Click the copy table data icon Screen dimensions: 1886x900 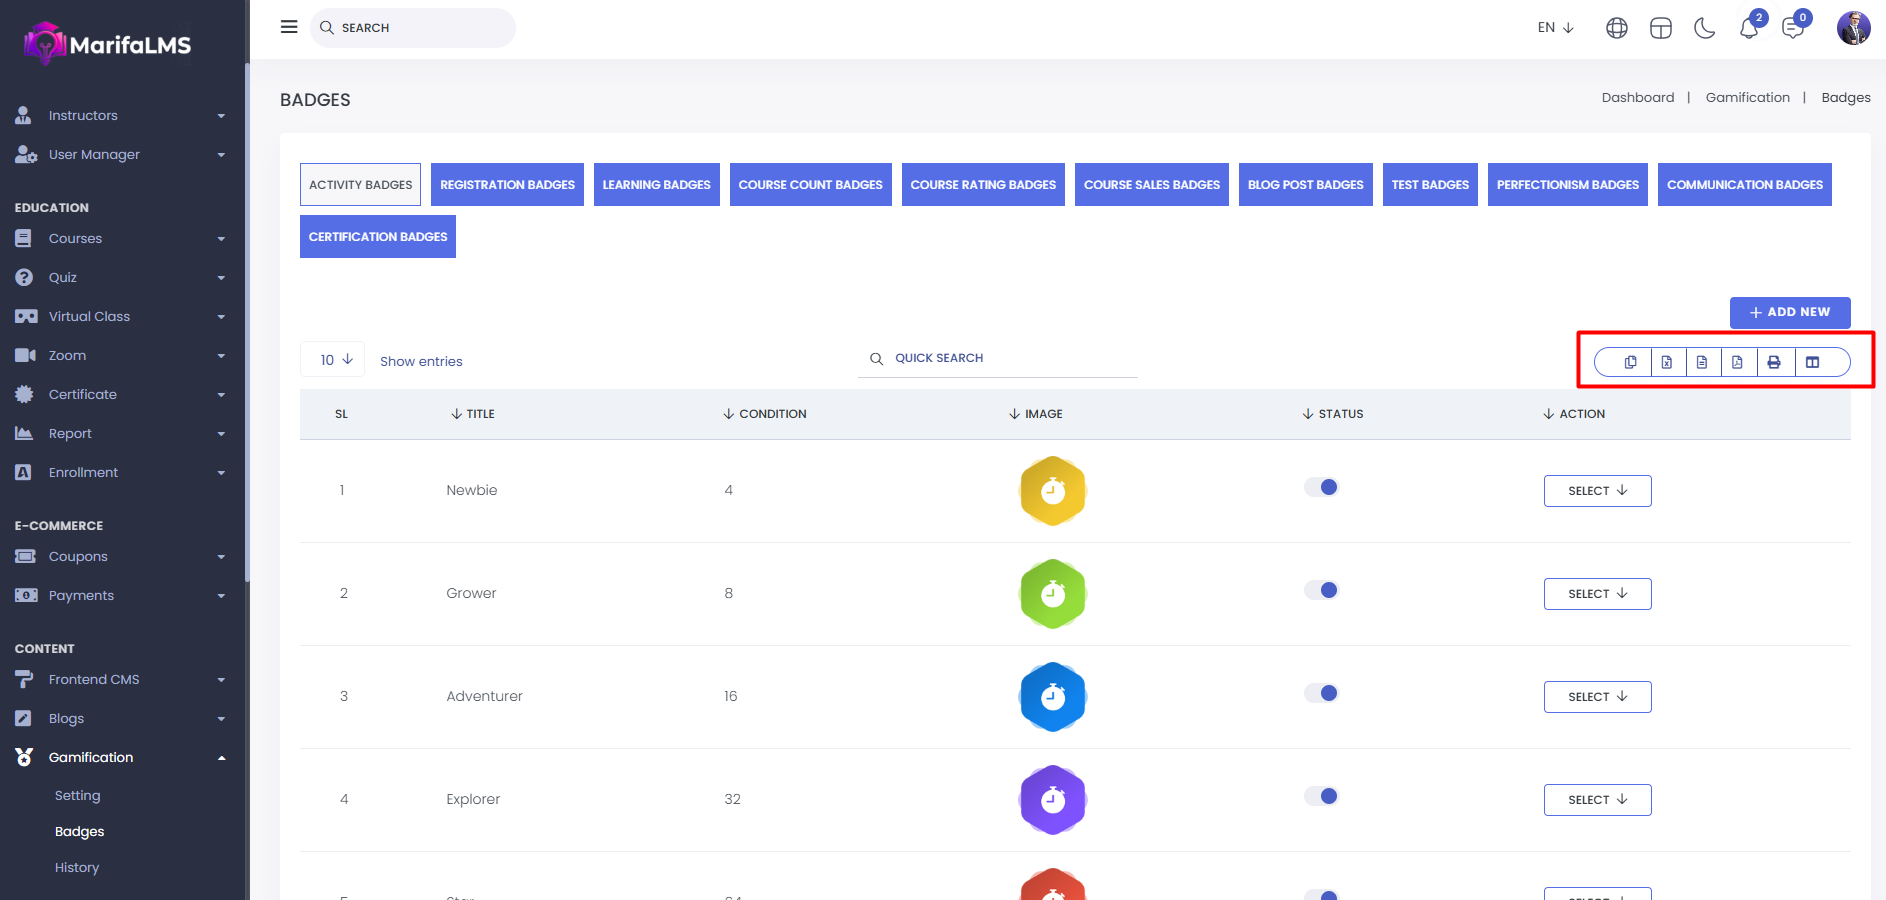pyautogui.click(x=1630, y=362)
